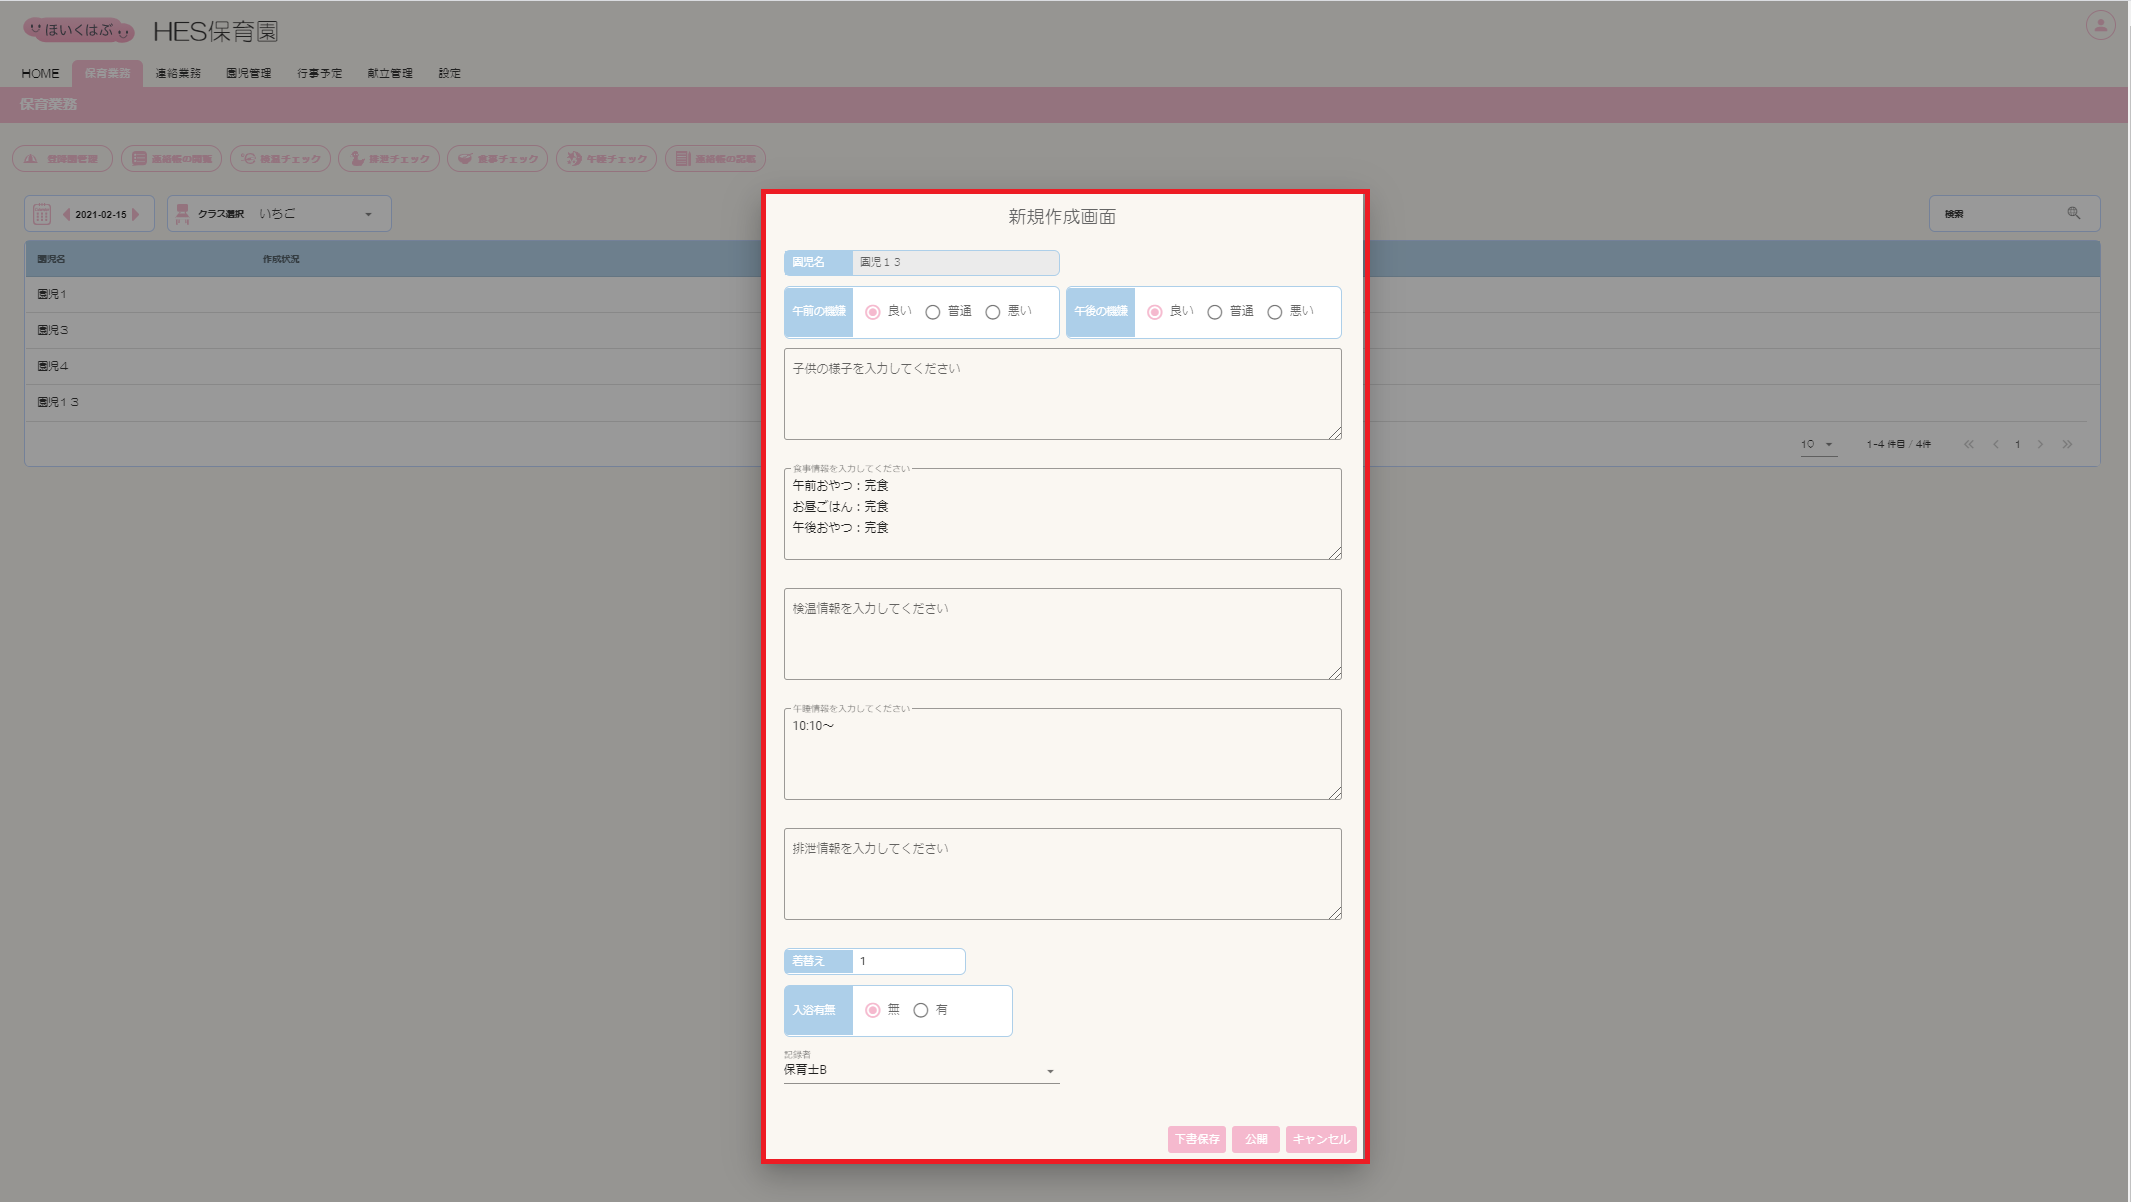Select 無 for 入浴有無
Screen dimensions: 2131x1202
point(873,1010)
